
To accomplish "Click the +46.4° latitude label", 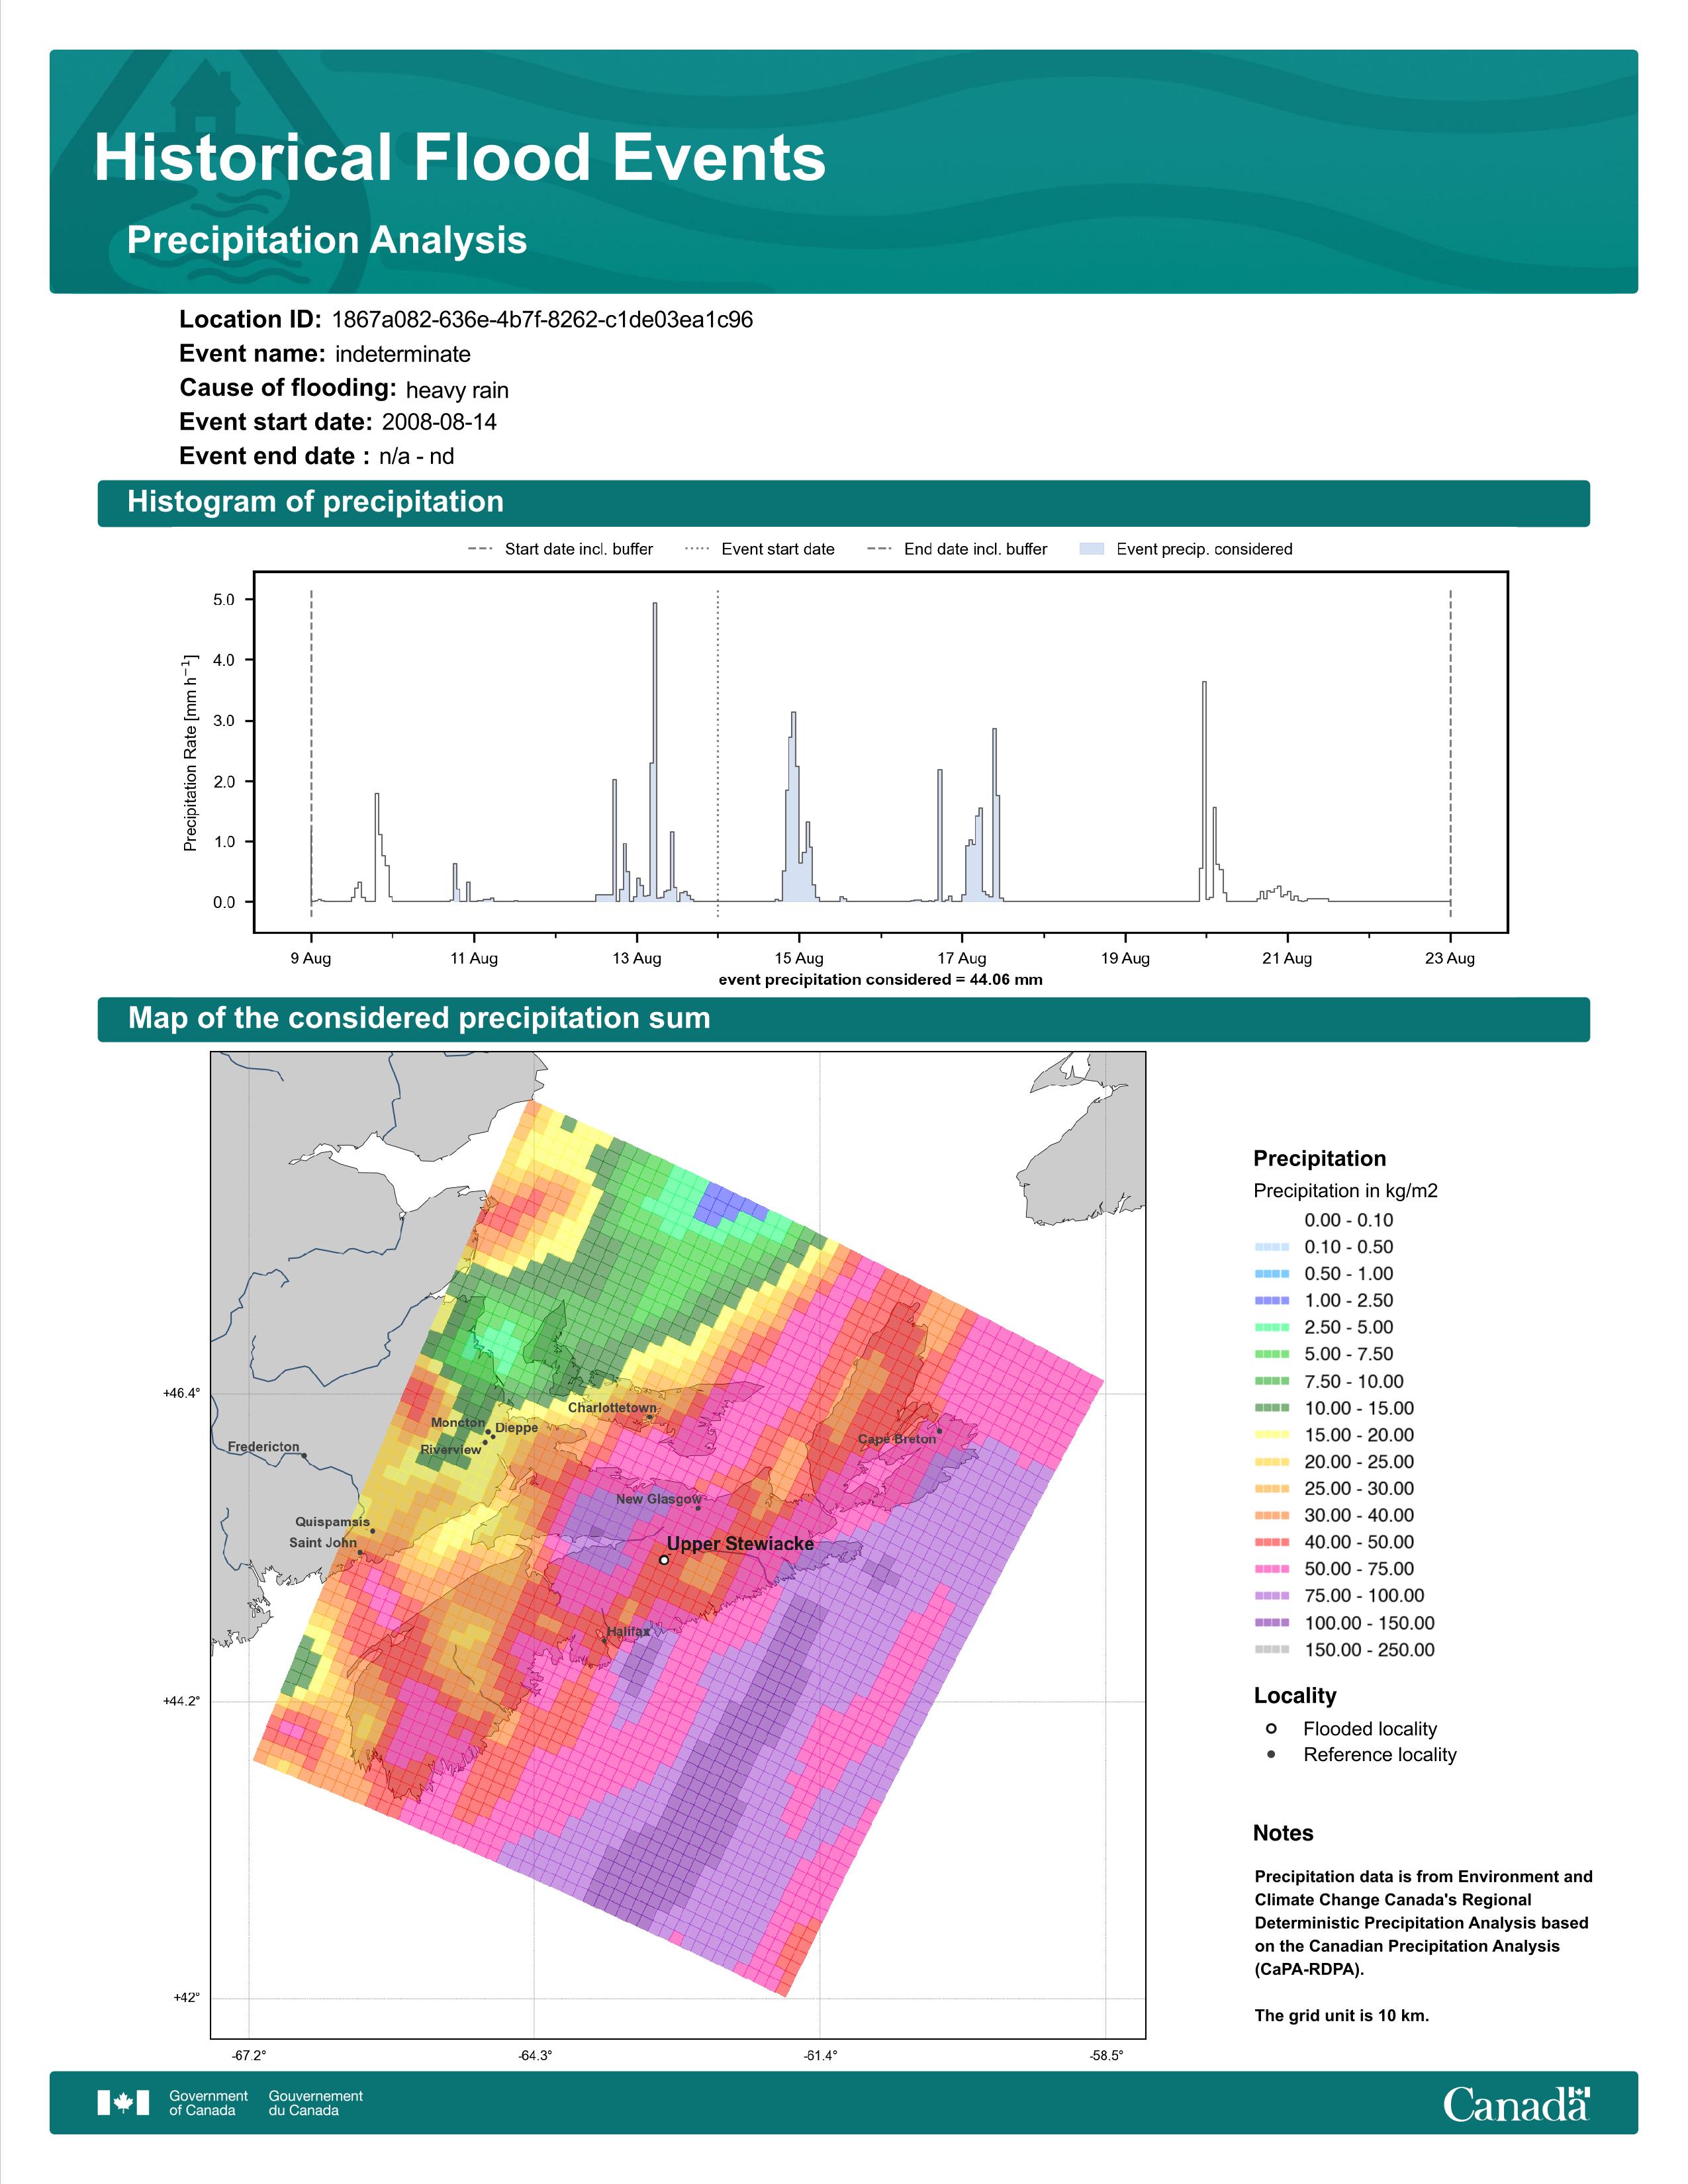I will 181,1393.
